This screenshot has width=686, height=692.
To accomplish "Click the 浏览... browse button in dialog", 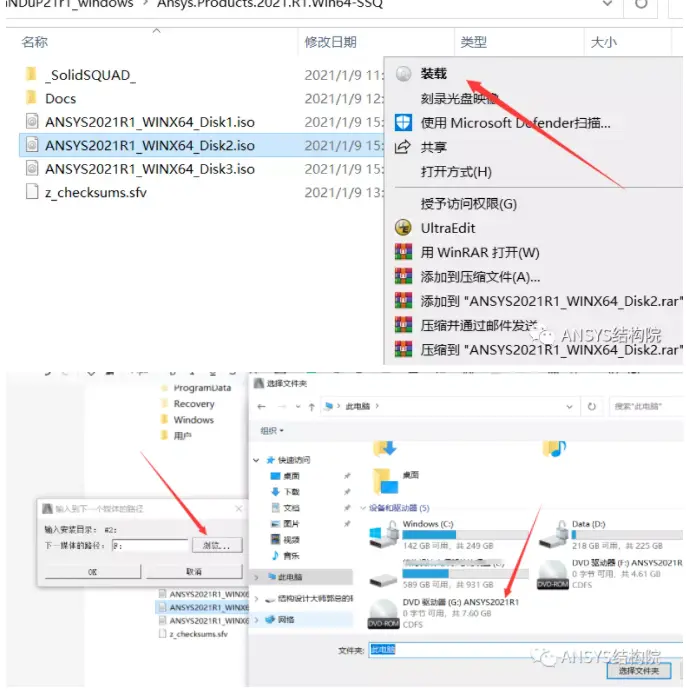I will tap(217, 545).
